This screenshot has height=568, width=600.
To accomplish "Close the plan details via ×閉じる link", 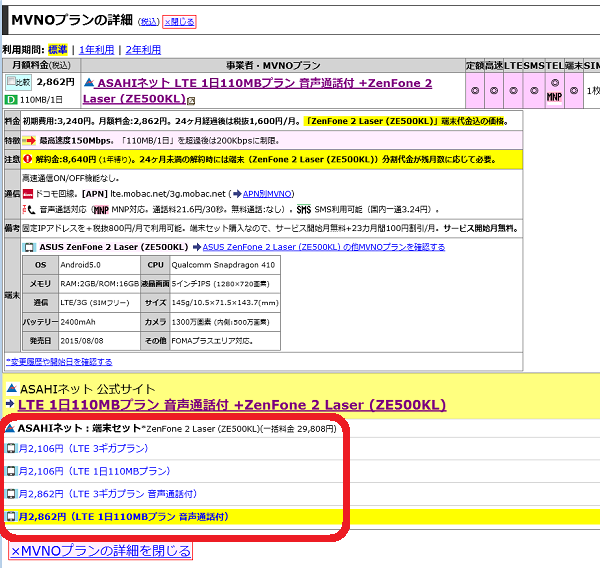I will pos(179,21).
